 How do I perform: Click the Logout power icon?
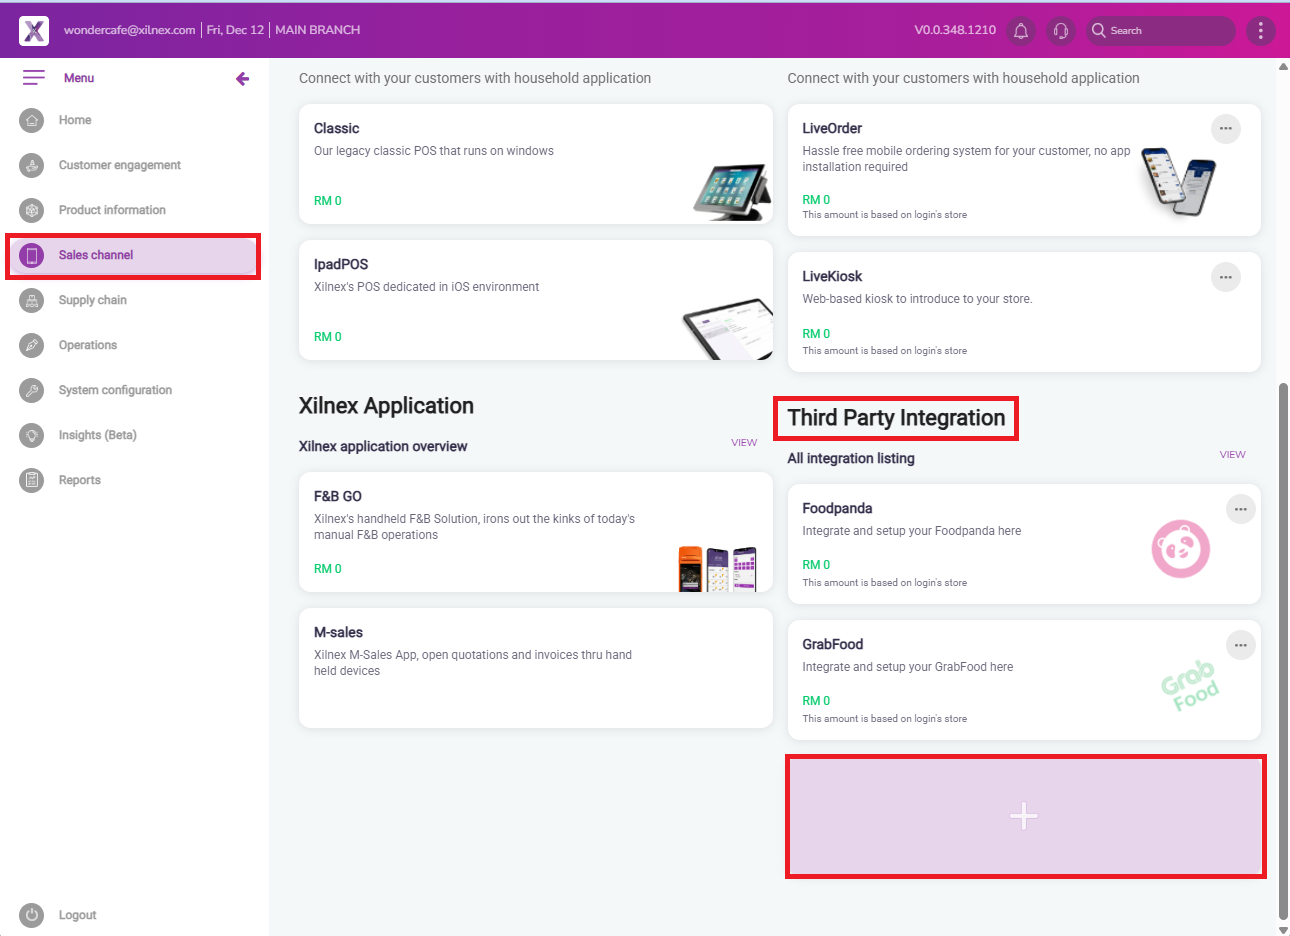tap(32, 915)
